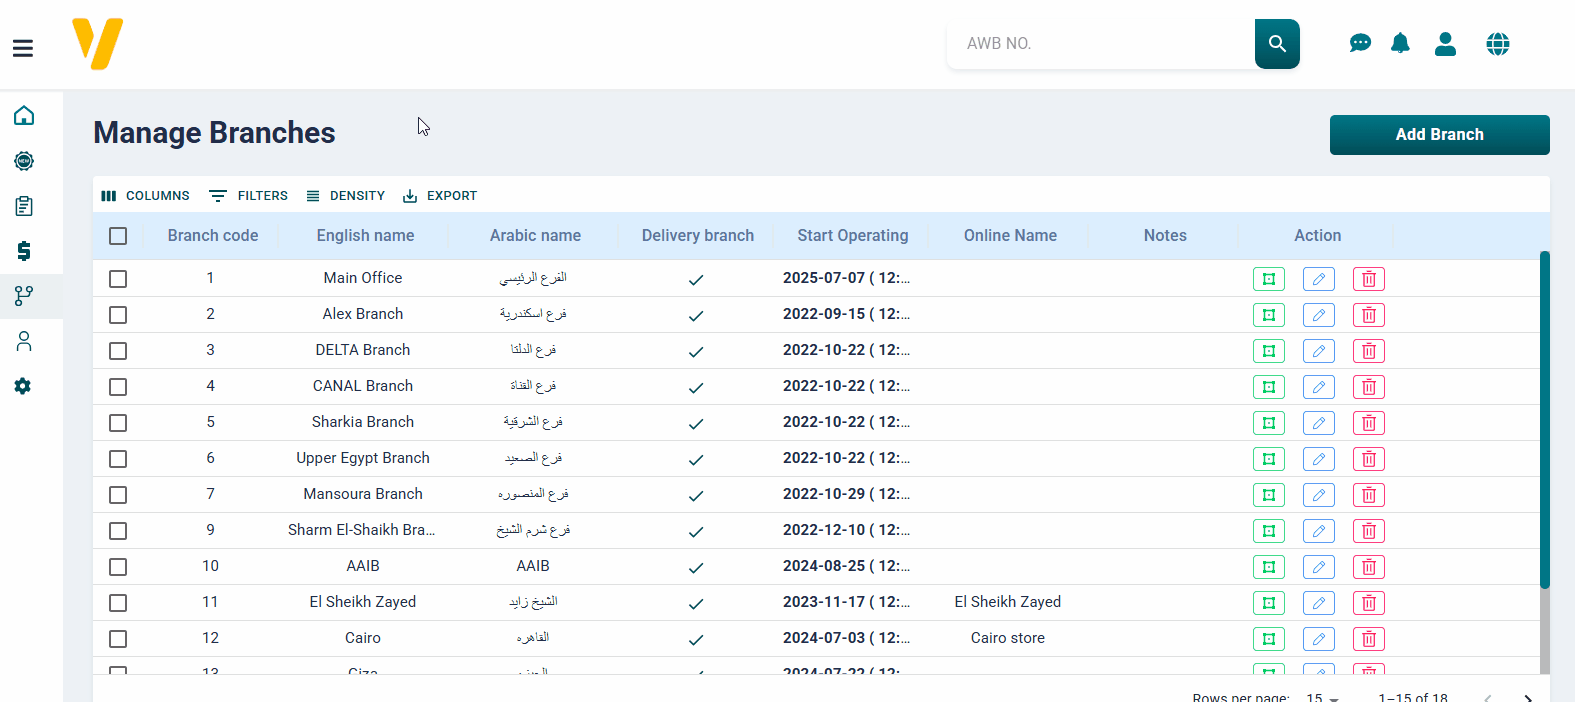1575x702 pixels.
Task: Toggle the select-all header checkbox
Action: click(x=118, y=236)
